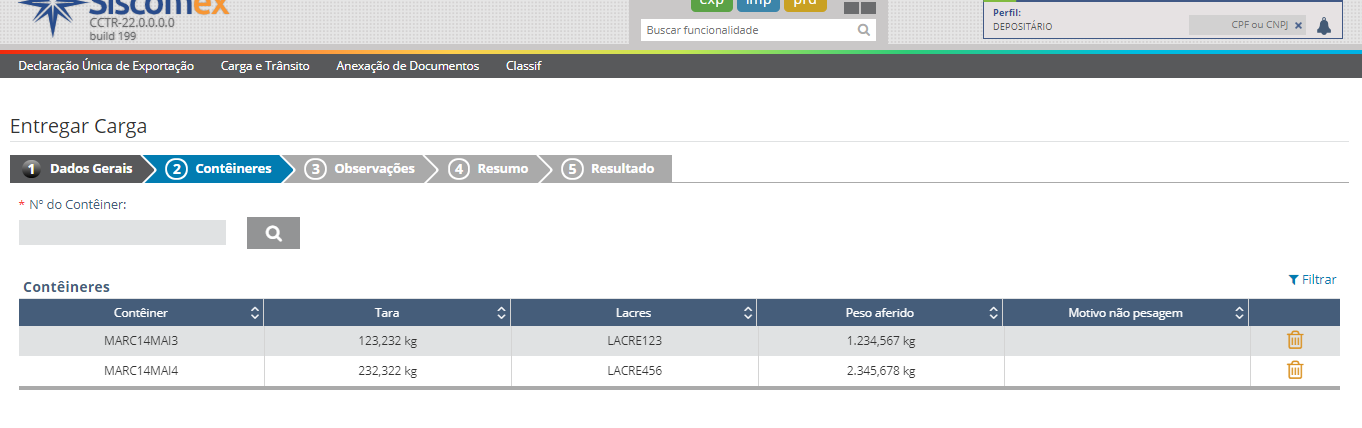Viewport: 1362px width, 428px height.
Task: Sort table by Lacres column arrows
Action: click(748, 313)
